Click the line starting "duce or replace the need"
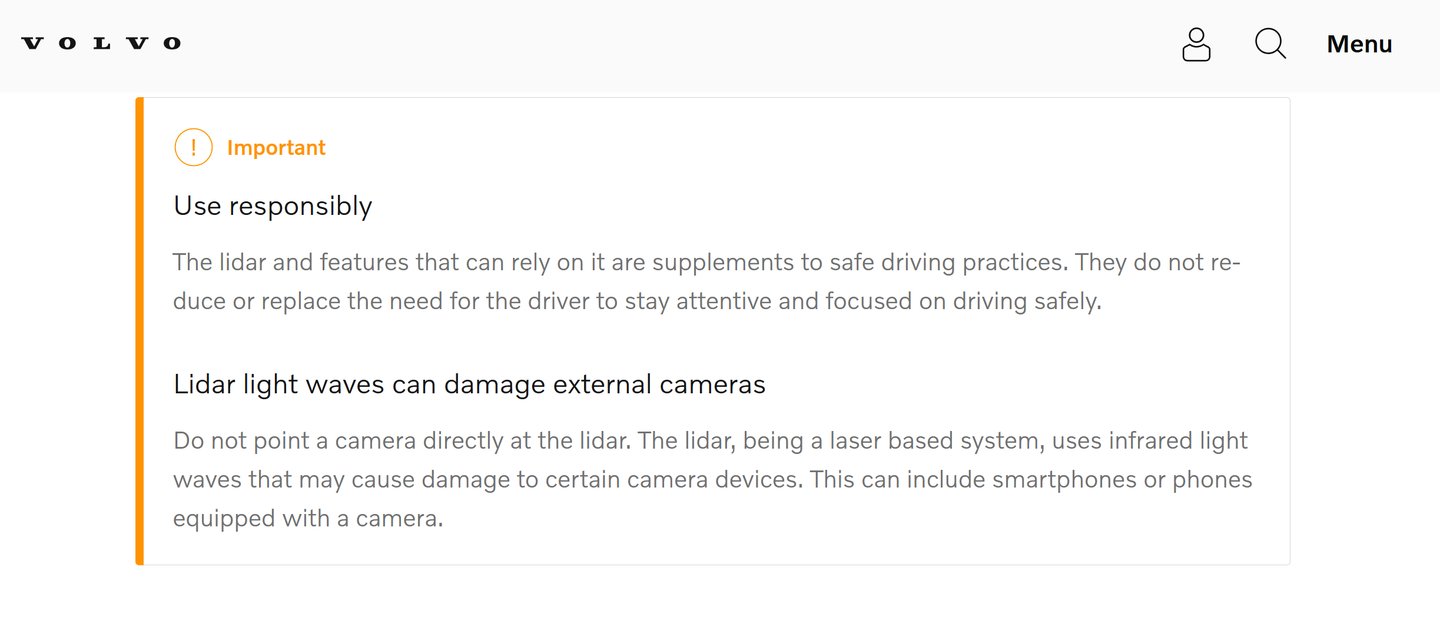 pyautogui.click(x=637, y=301)
